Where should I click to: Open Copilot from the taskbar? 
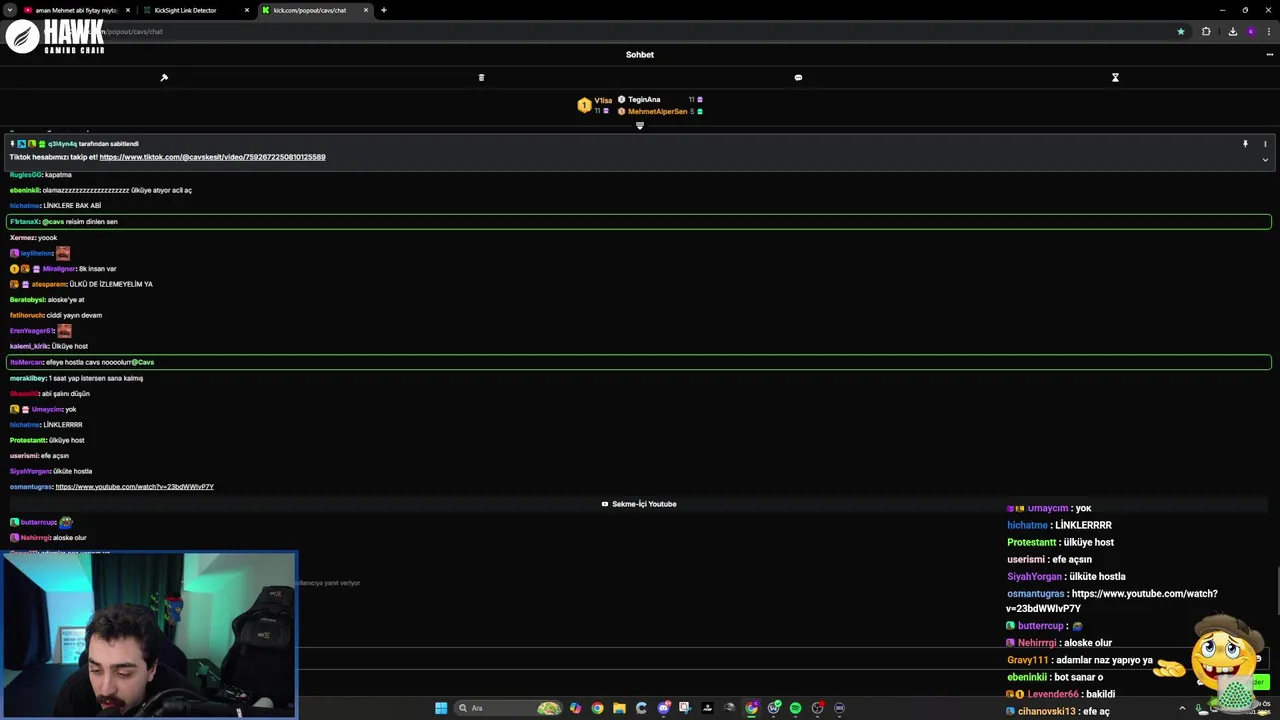coord(575,708)
